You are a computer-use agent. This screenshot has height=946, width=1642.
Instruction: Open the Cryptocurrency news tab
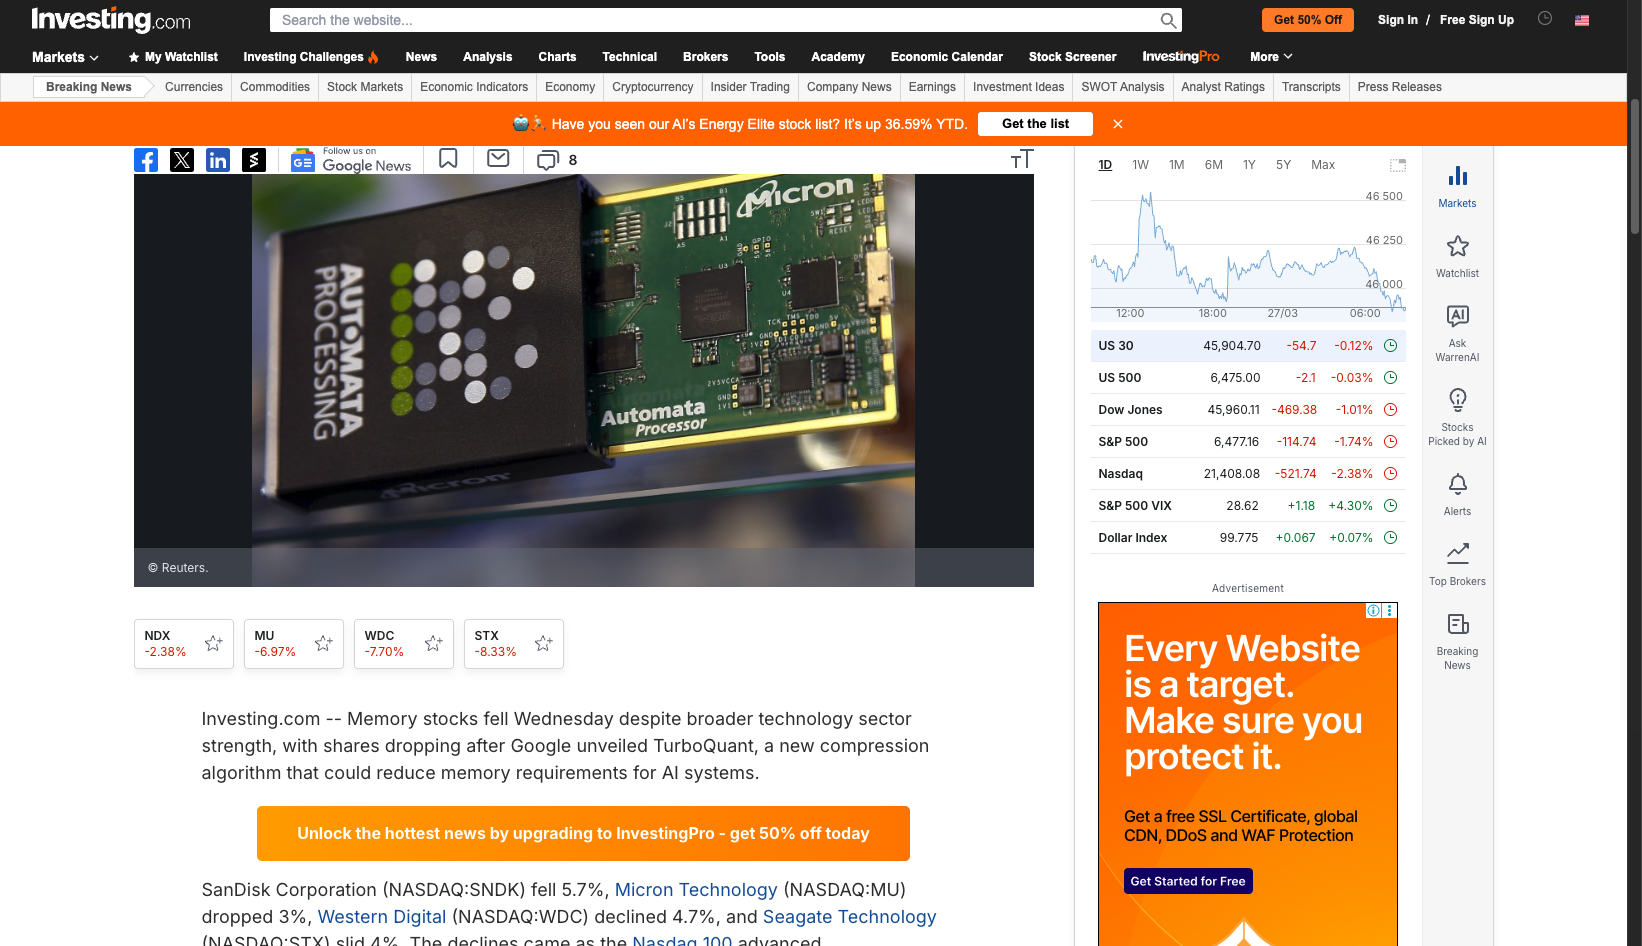pos(652,87)
